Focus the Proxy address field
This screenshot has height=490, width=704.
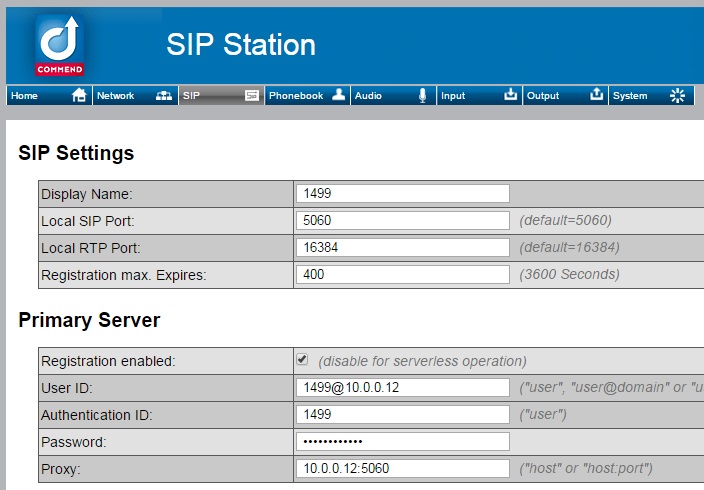402,468
